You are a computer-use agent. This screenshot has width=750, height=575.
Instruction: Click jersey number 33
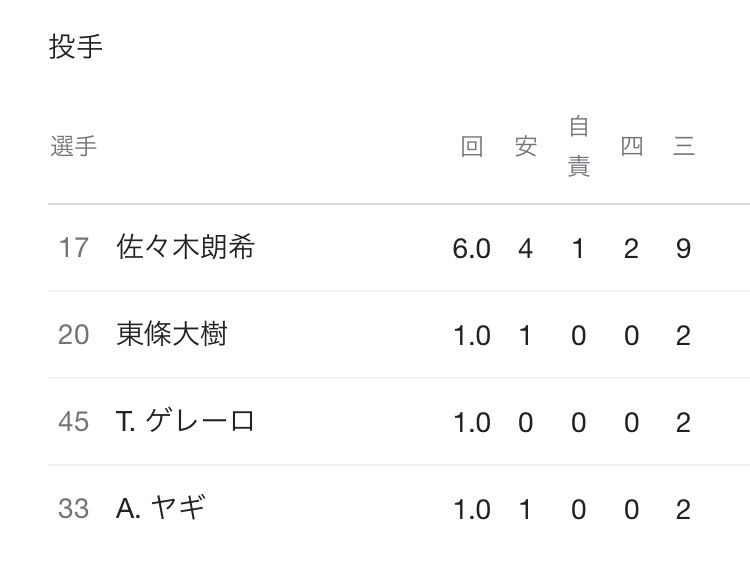pyautogui.click(x=73, y=508)
